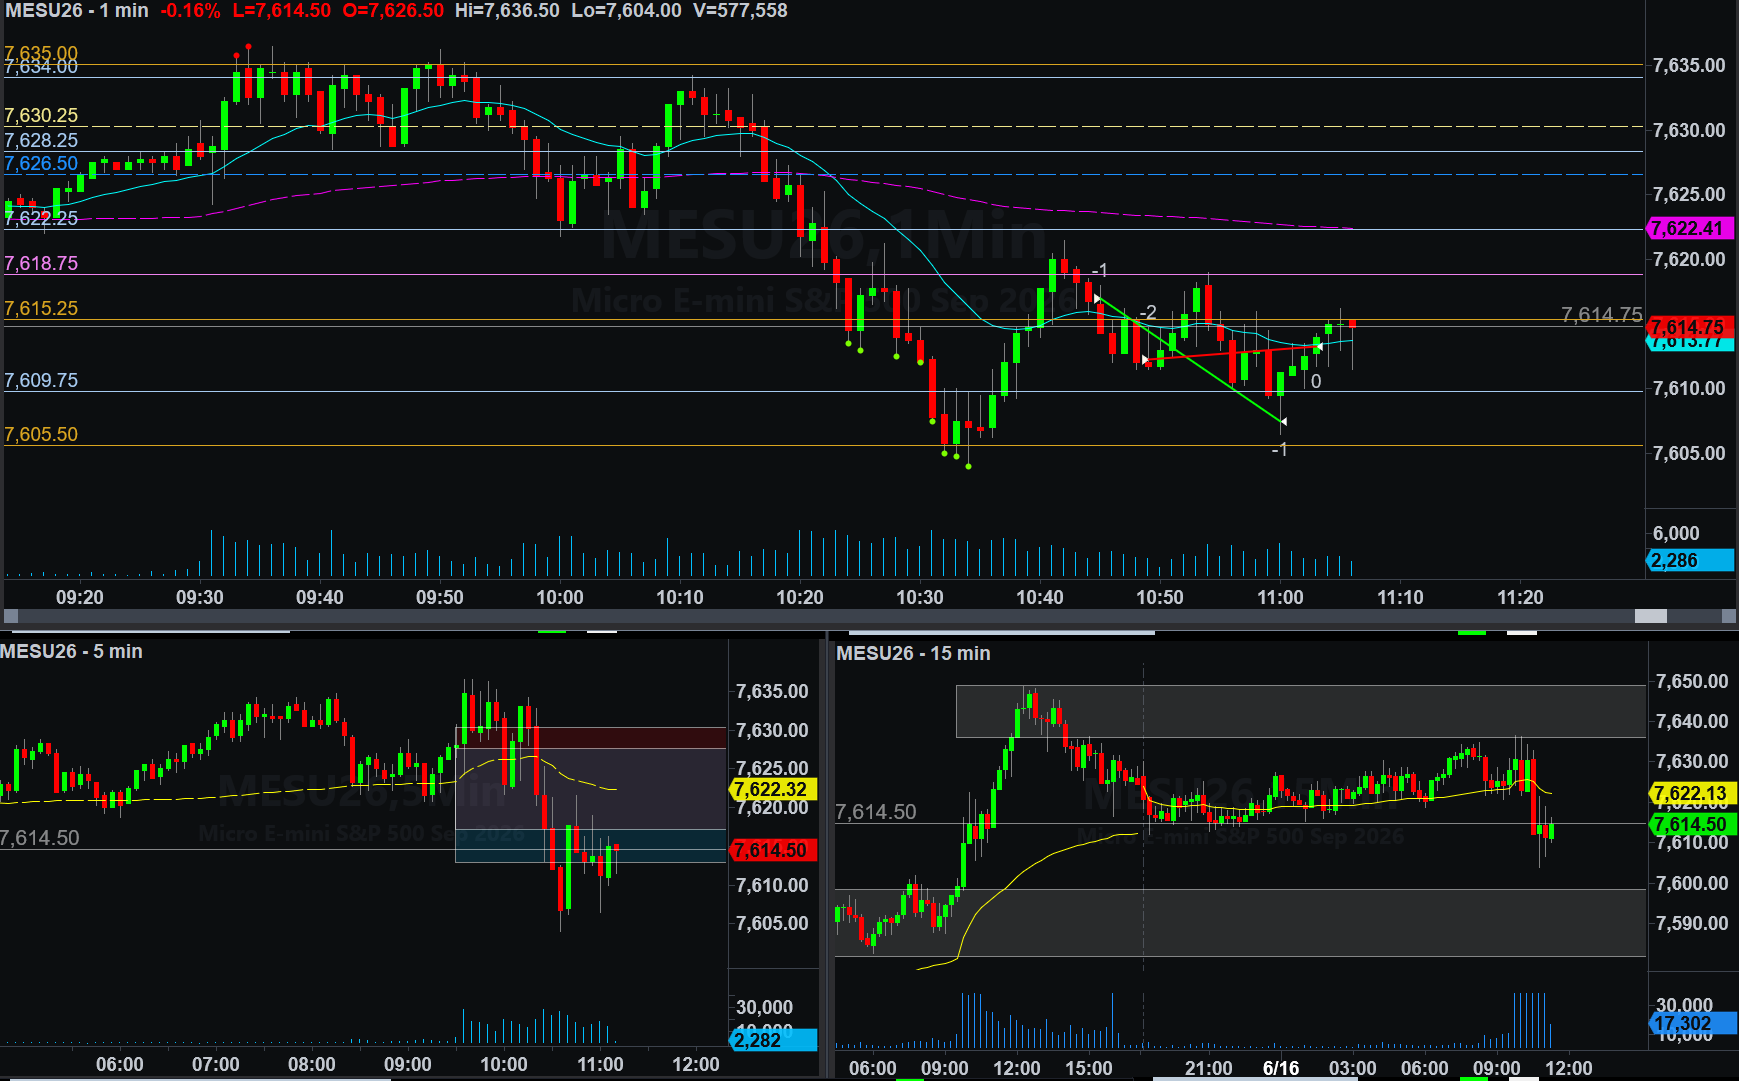1739x1081 pixels.
Task: Select the lower gray shaded zone on the 15 min chart
Action: [1240, 923]
